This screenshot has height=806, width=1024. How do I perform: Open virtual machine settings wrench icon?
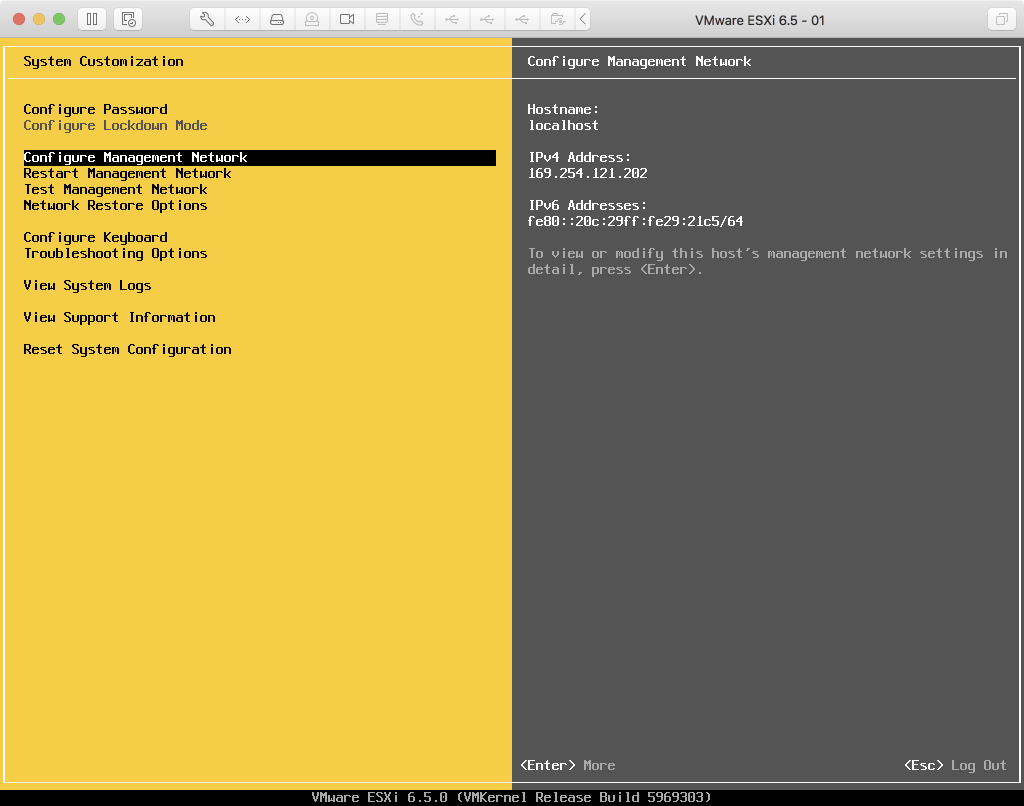pyautogui.click(x=208, y=19)
